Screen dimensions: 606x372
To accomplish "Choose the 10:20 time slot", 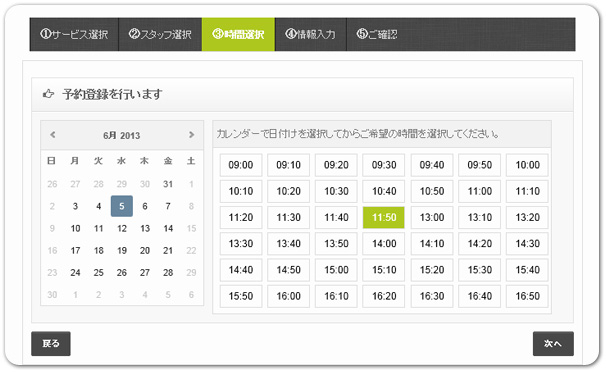I will click(288, 191).
